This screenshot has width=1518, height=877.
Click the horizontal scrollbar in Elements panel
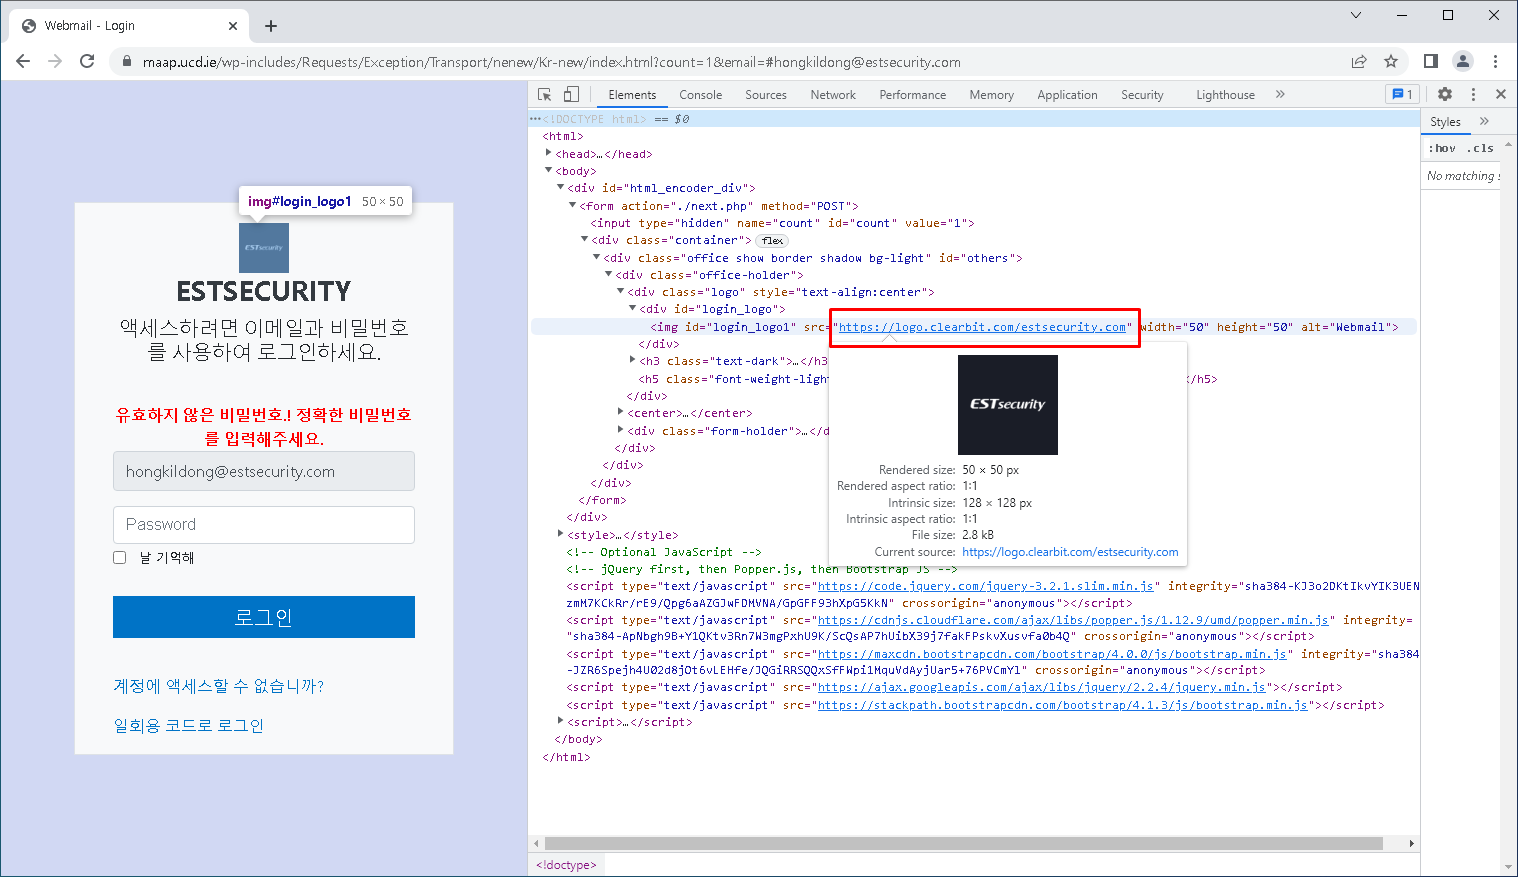click(964, 843)
